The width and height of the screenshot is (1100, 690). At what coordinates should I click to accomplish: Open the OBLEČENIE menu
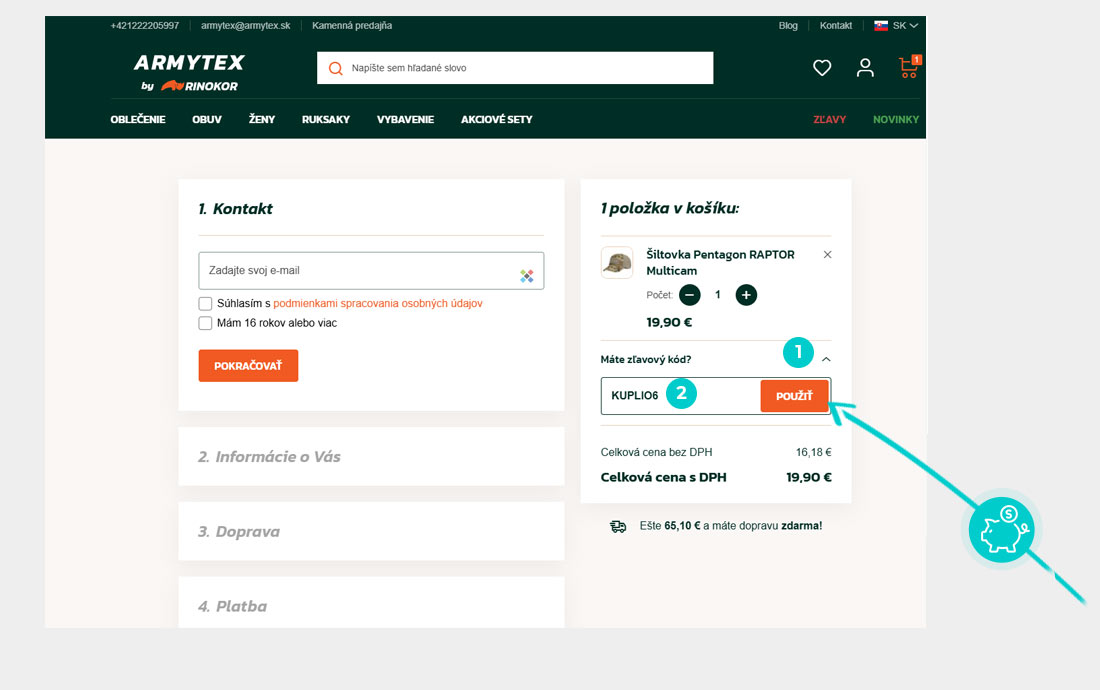pos(138,120)
